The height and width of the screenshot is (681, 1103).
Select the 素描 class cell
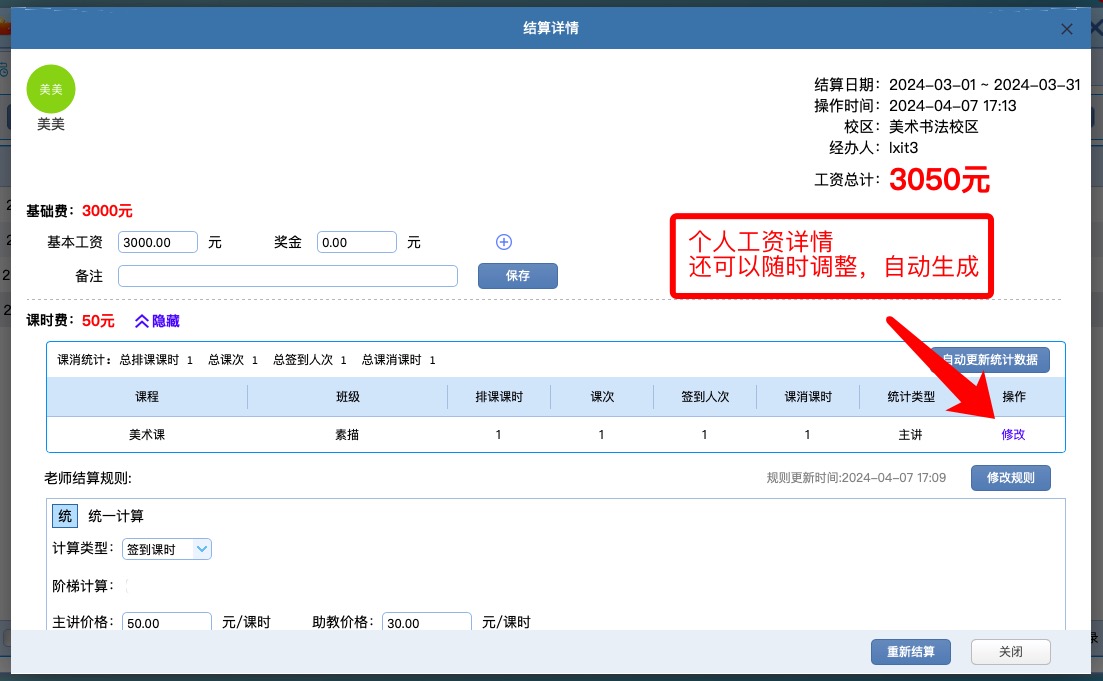click(x=348, y=435)
